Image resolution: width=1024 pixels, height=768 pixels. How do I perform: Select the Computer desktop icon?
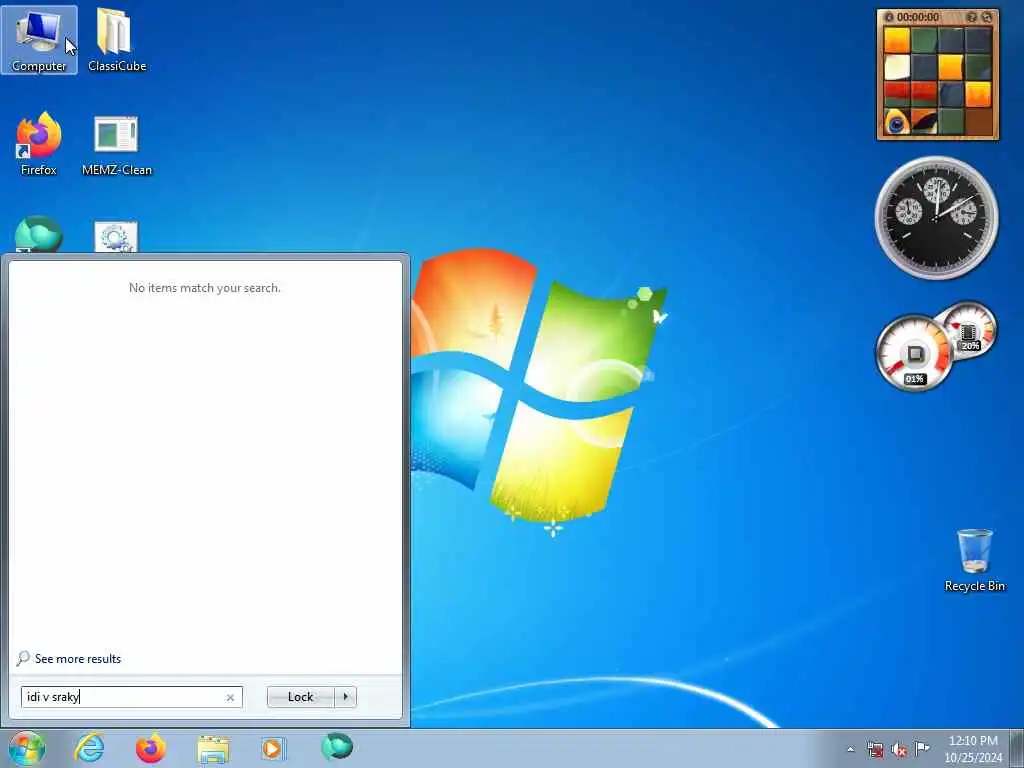point(39,40)
